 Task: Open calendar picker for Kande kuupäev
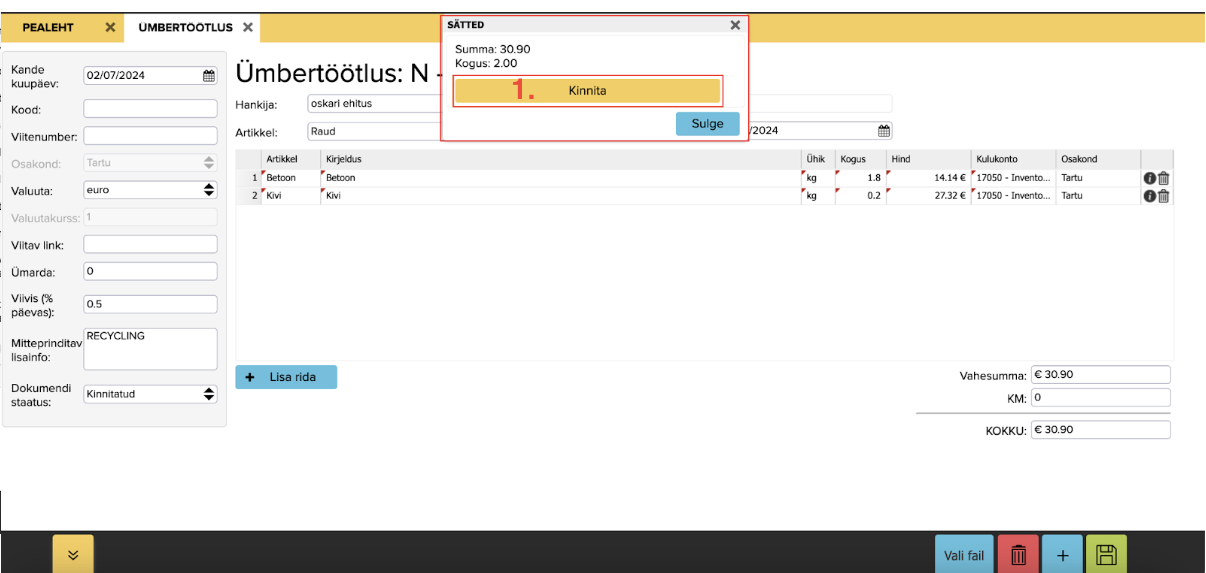coord(209,75)
